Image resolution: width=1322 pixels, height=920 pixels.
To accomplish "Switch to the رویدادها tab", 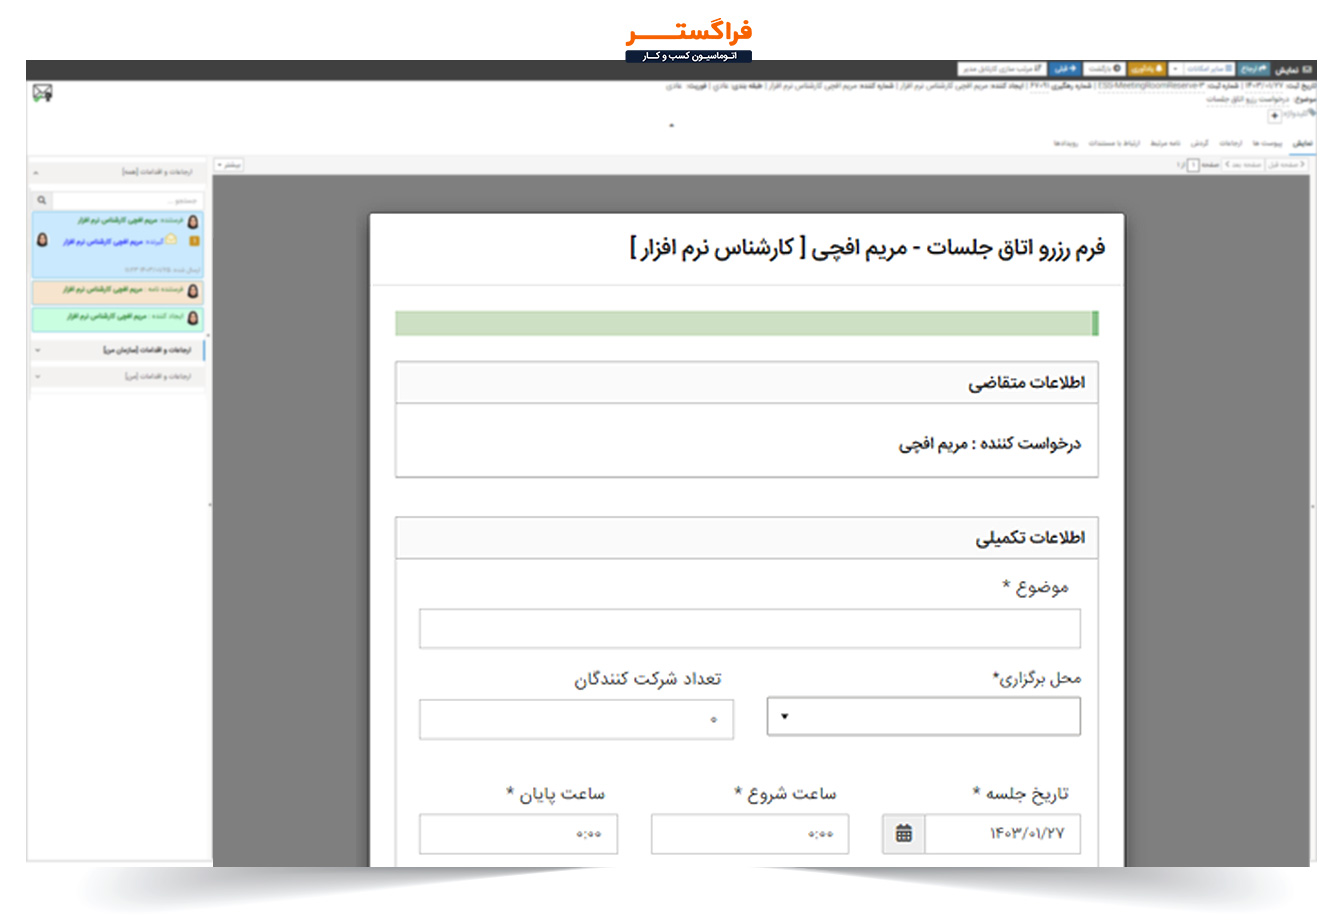I will [1065, 144].
